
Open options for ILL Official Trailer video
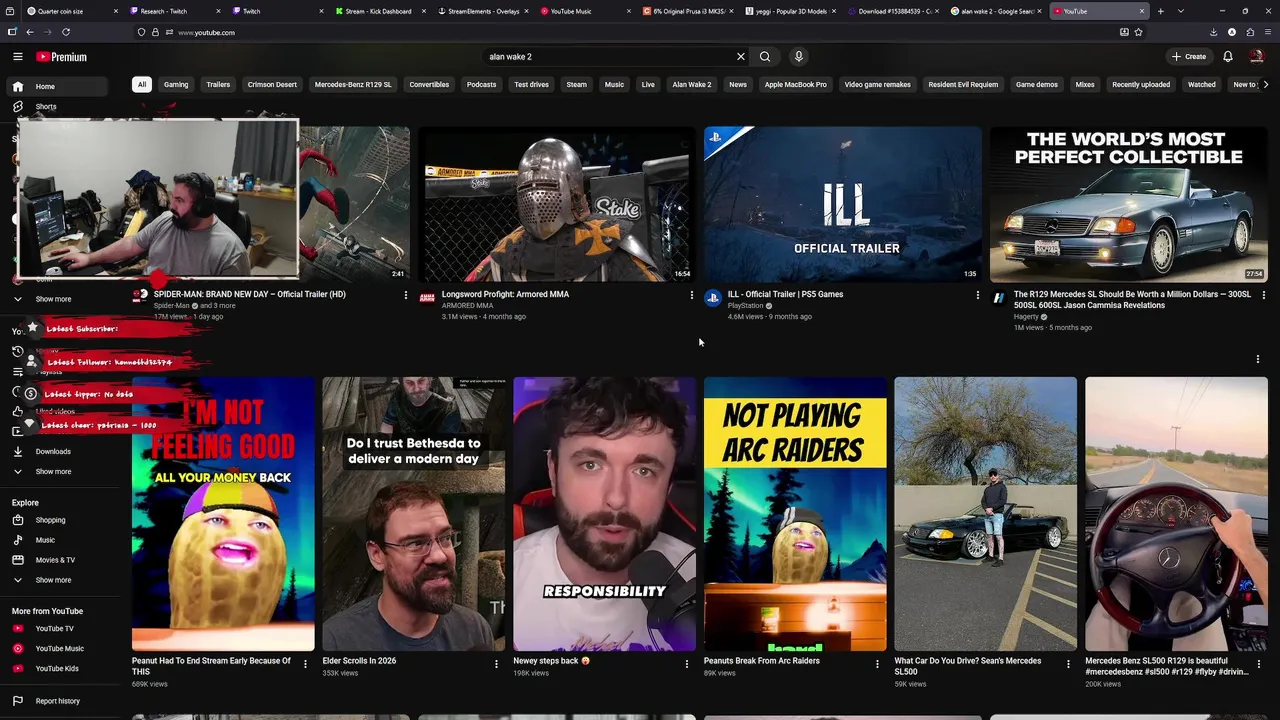pos(977,295)
